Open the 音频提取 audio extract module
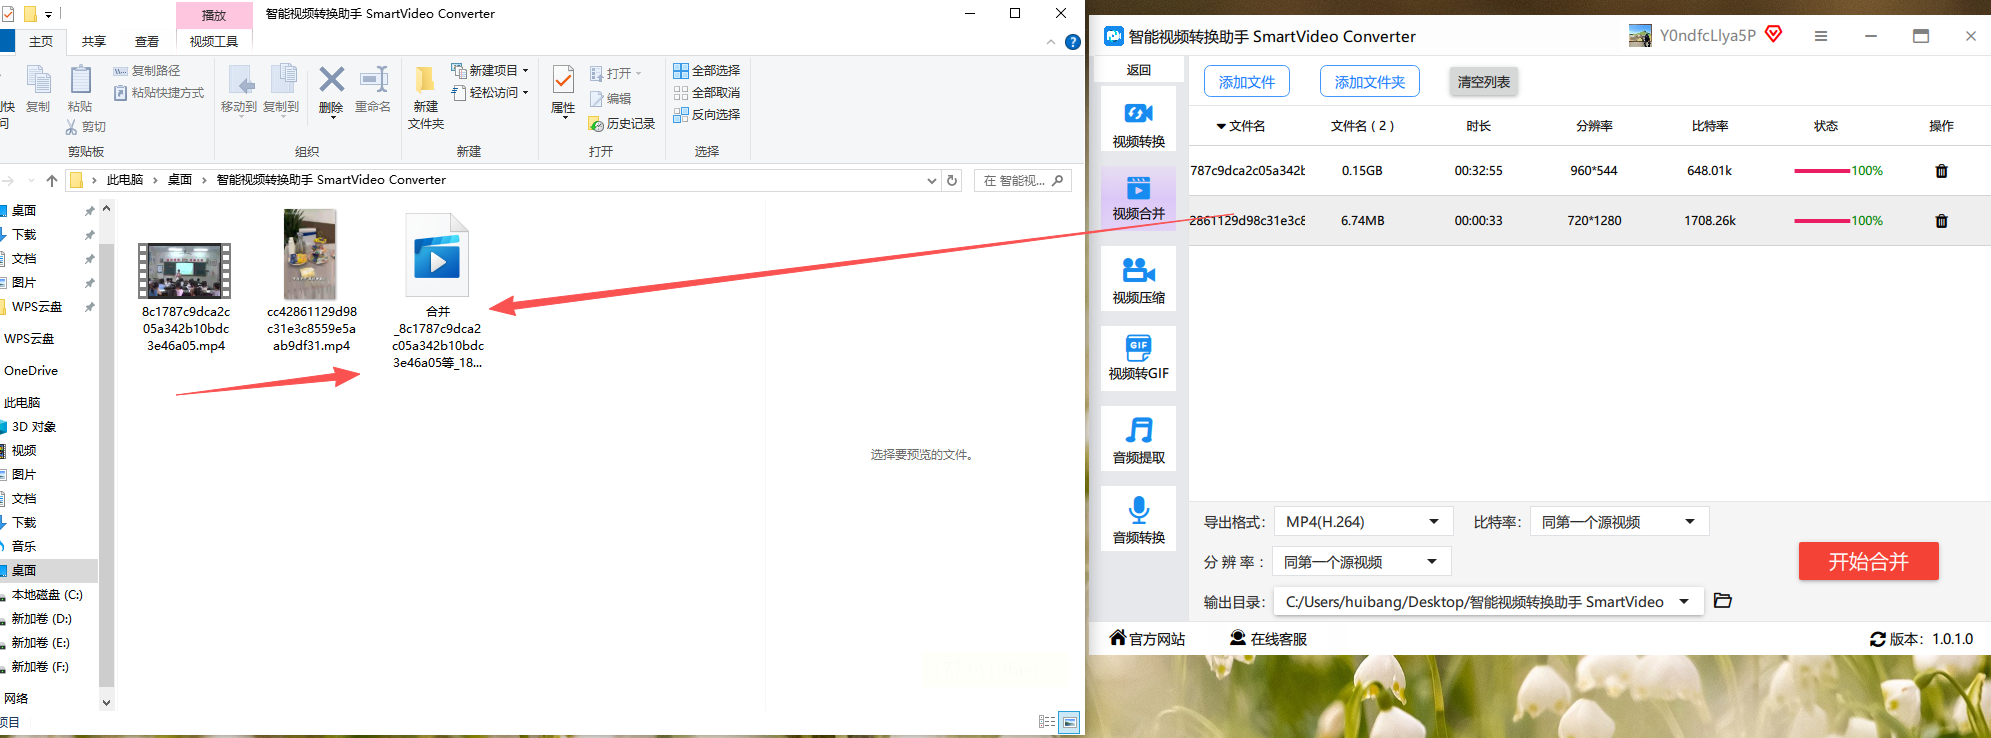1991x738 pixels. pos(1138,441)
